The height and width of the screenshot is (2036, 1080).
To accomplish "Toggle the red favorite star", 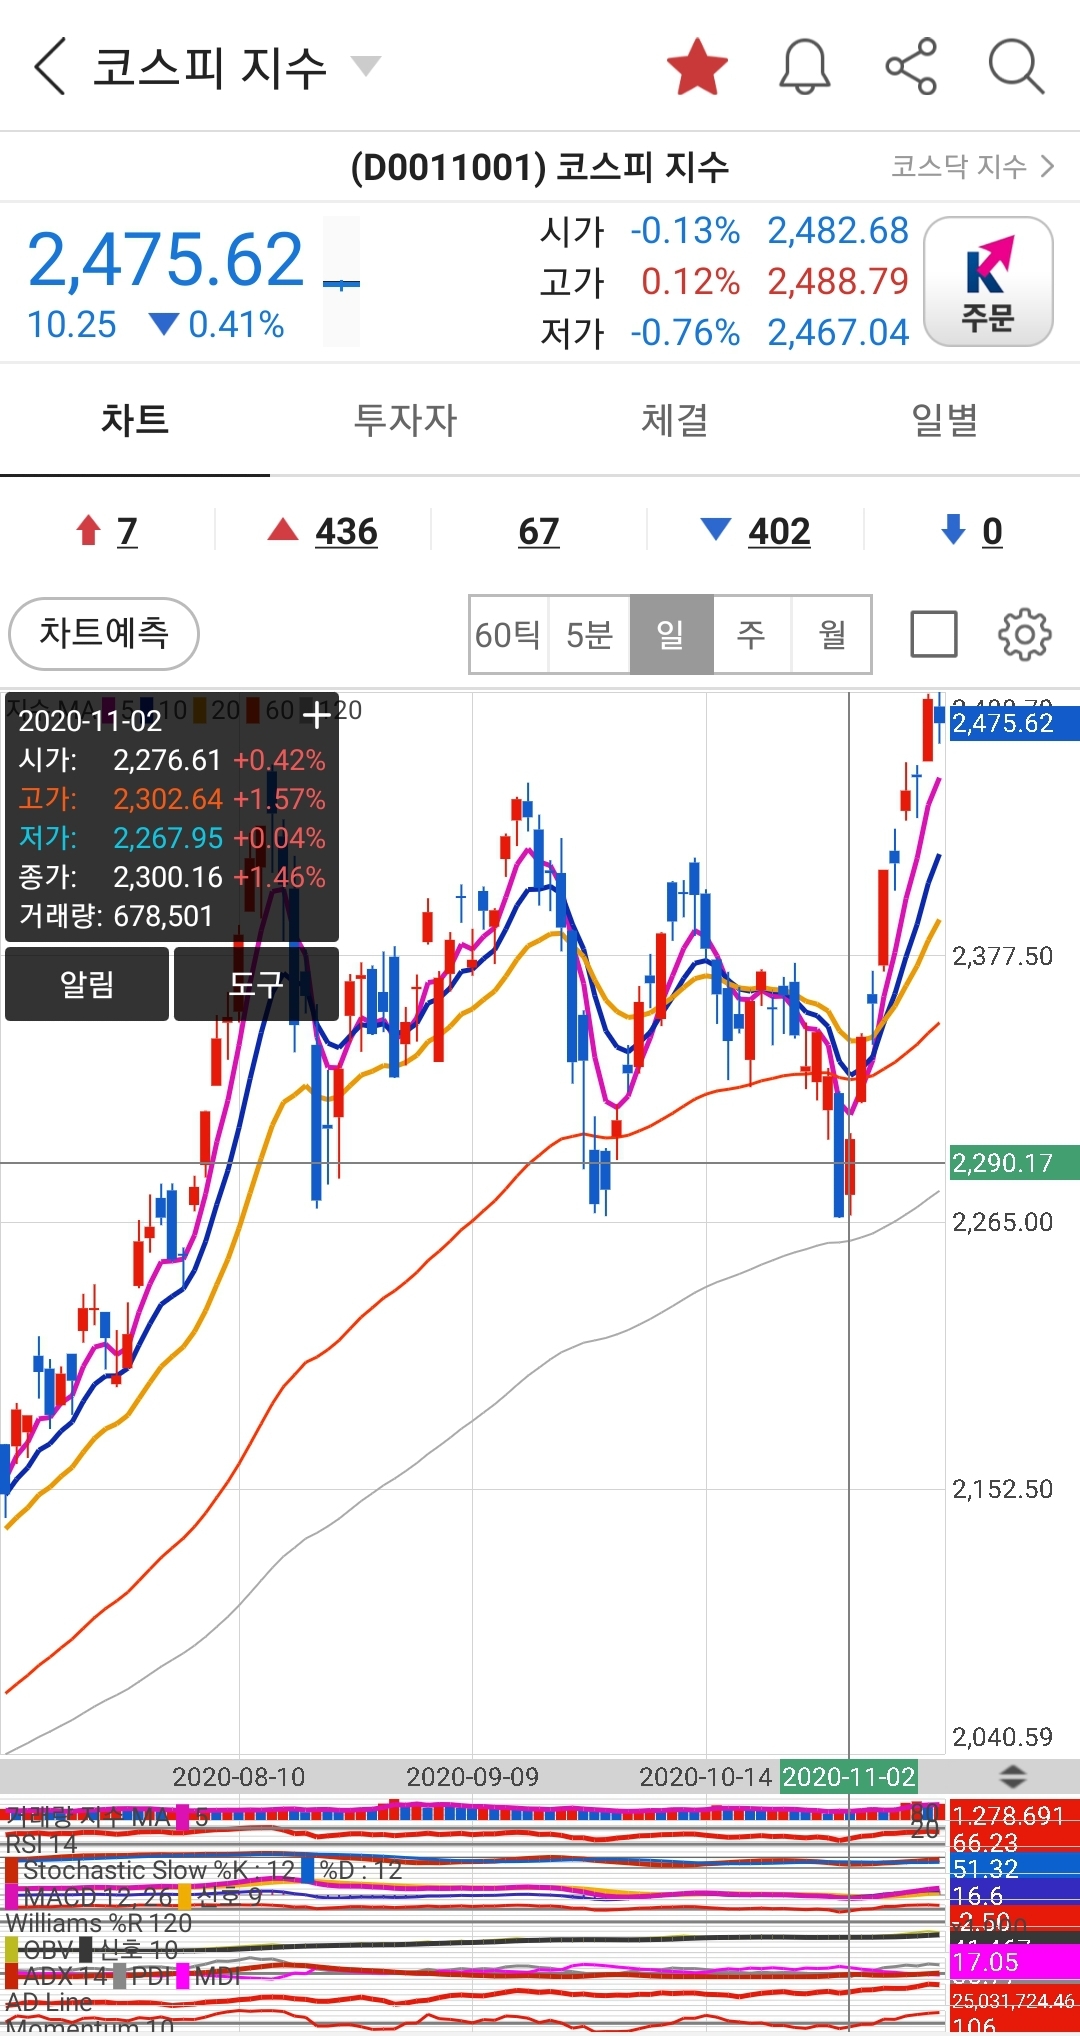I will 697,67.
